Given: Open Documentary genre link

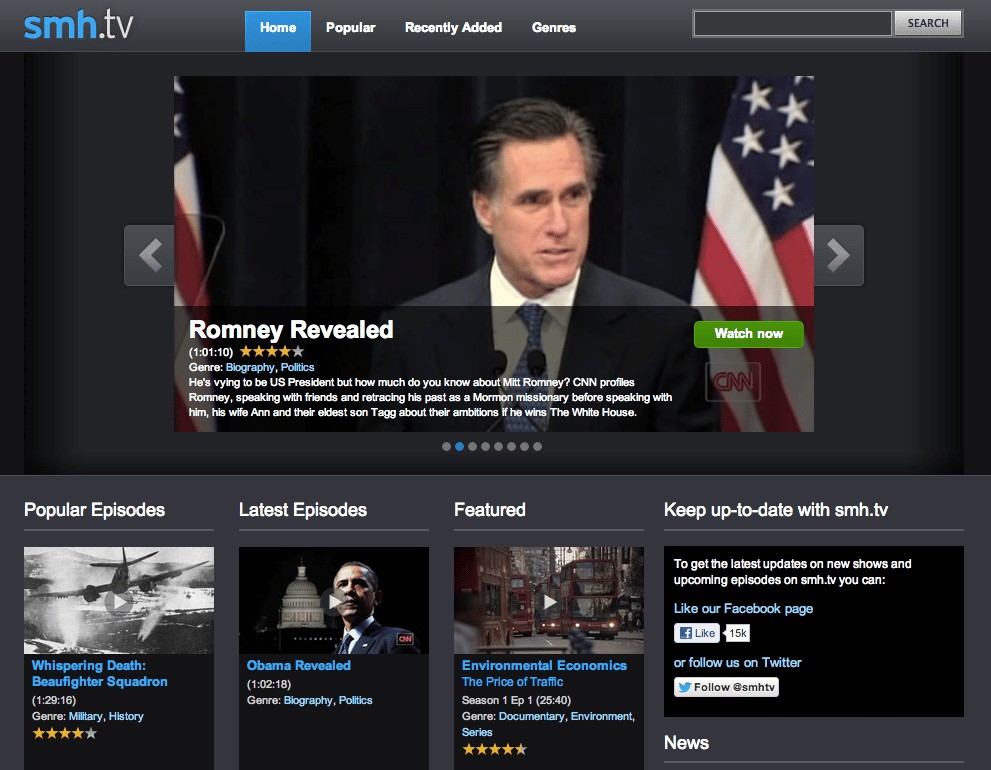Looking at the screenshot, I should pyautogui.click(x=532, y=716).
